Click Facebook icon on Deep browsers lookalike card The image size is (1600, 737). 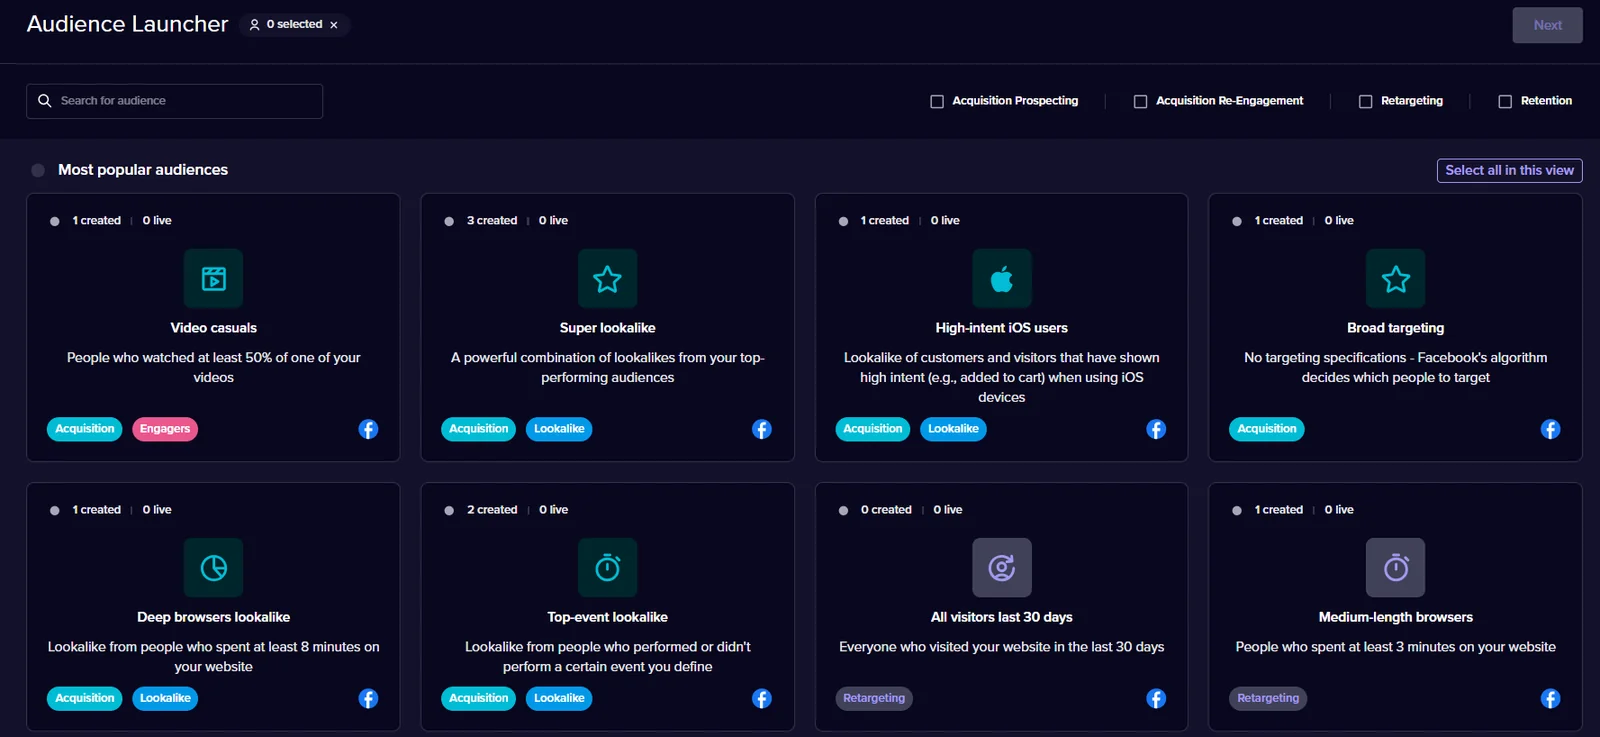click(368, 698)
